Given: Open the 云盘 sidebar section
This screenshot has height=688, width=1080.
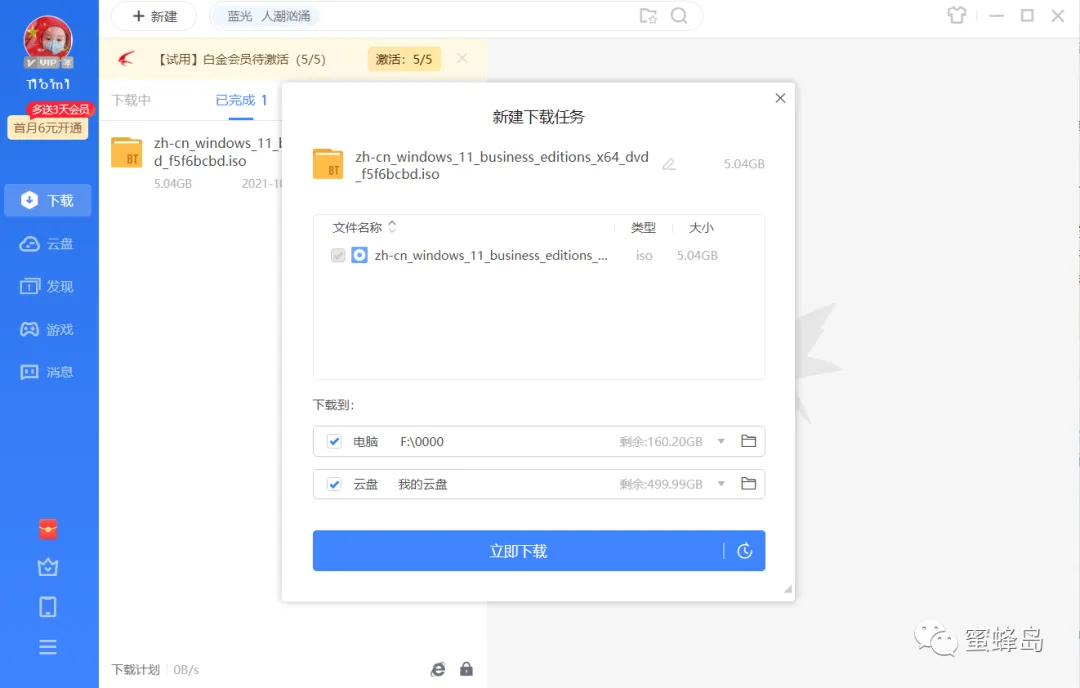Looking at the screenshot, I should tap(48, 244).
